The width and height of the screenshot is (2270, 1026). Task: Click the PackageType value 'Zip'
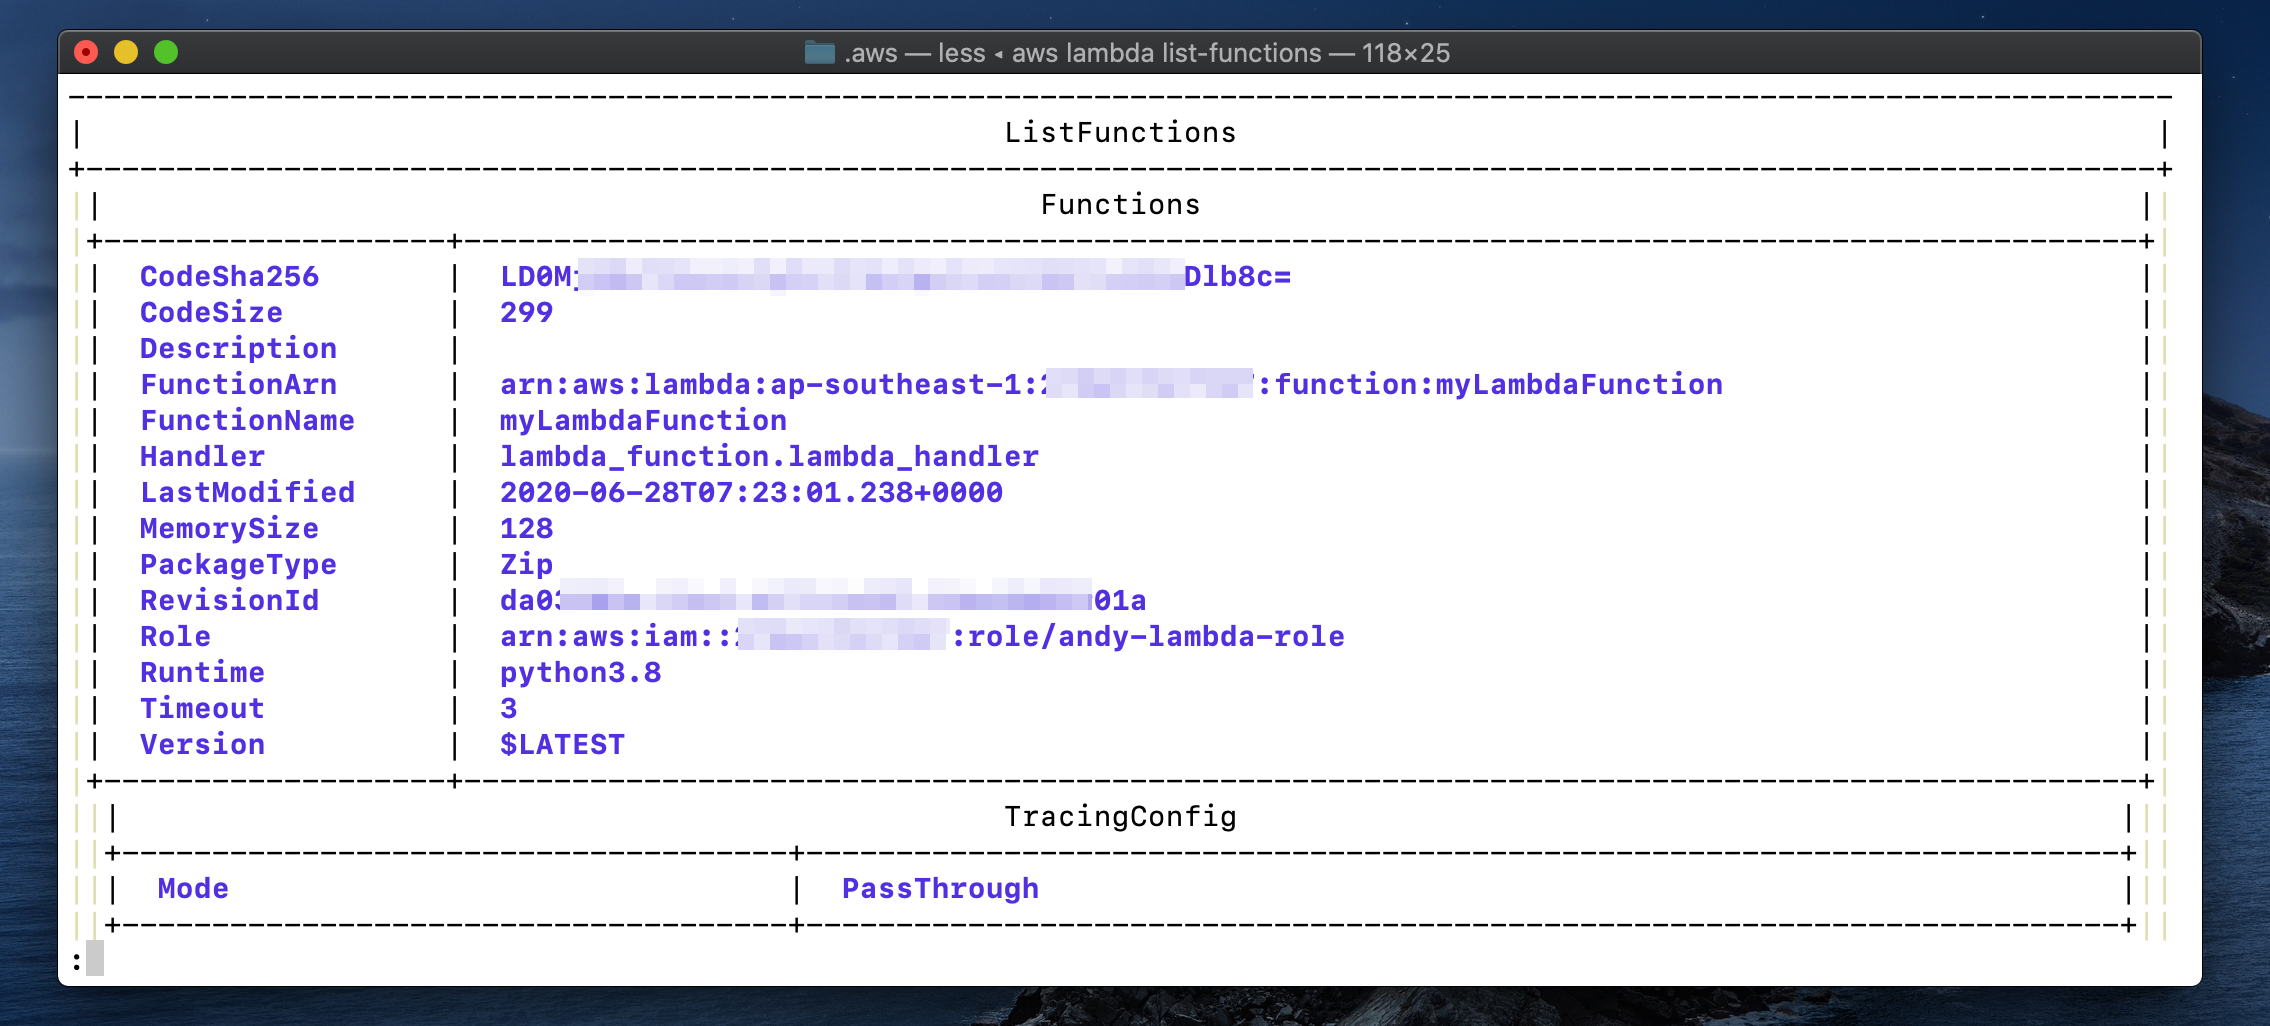coord(526,565)
